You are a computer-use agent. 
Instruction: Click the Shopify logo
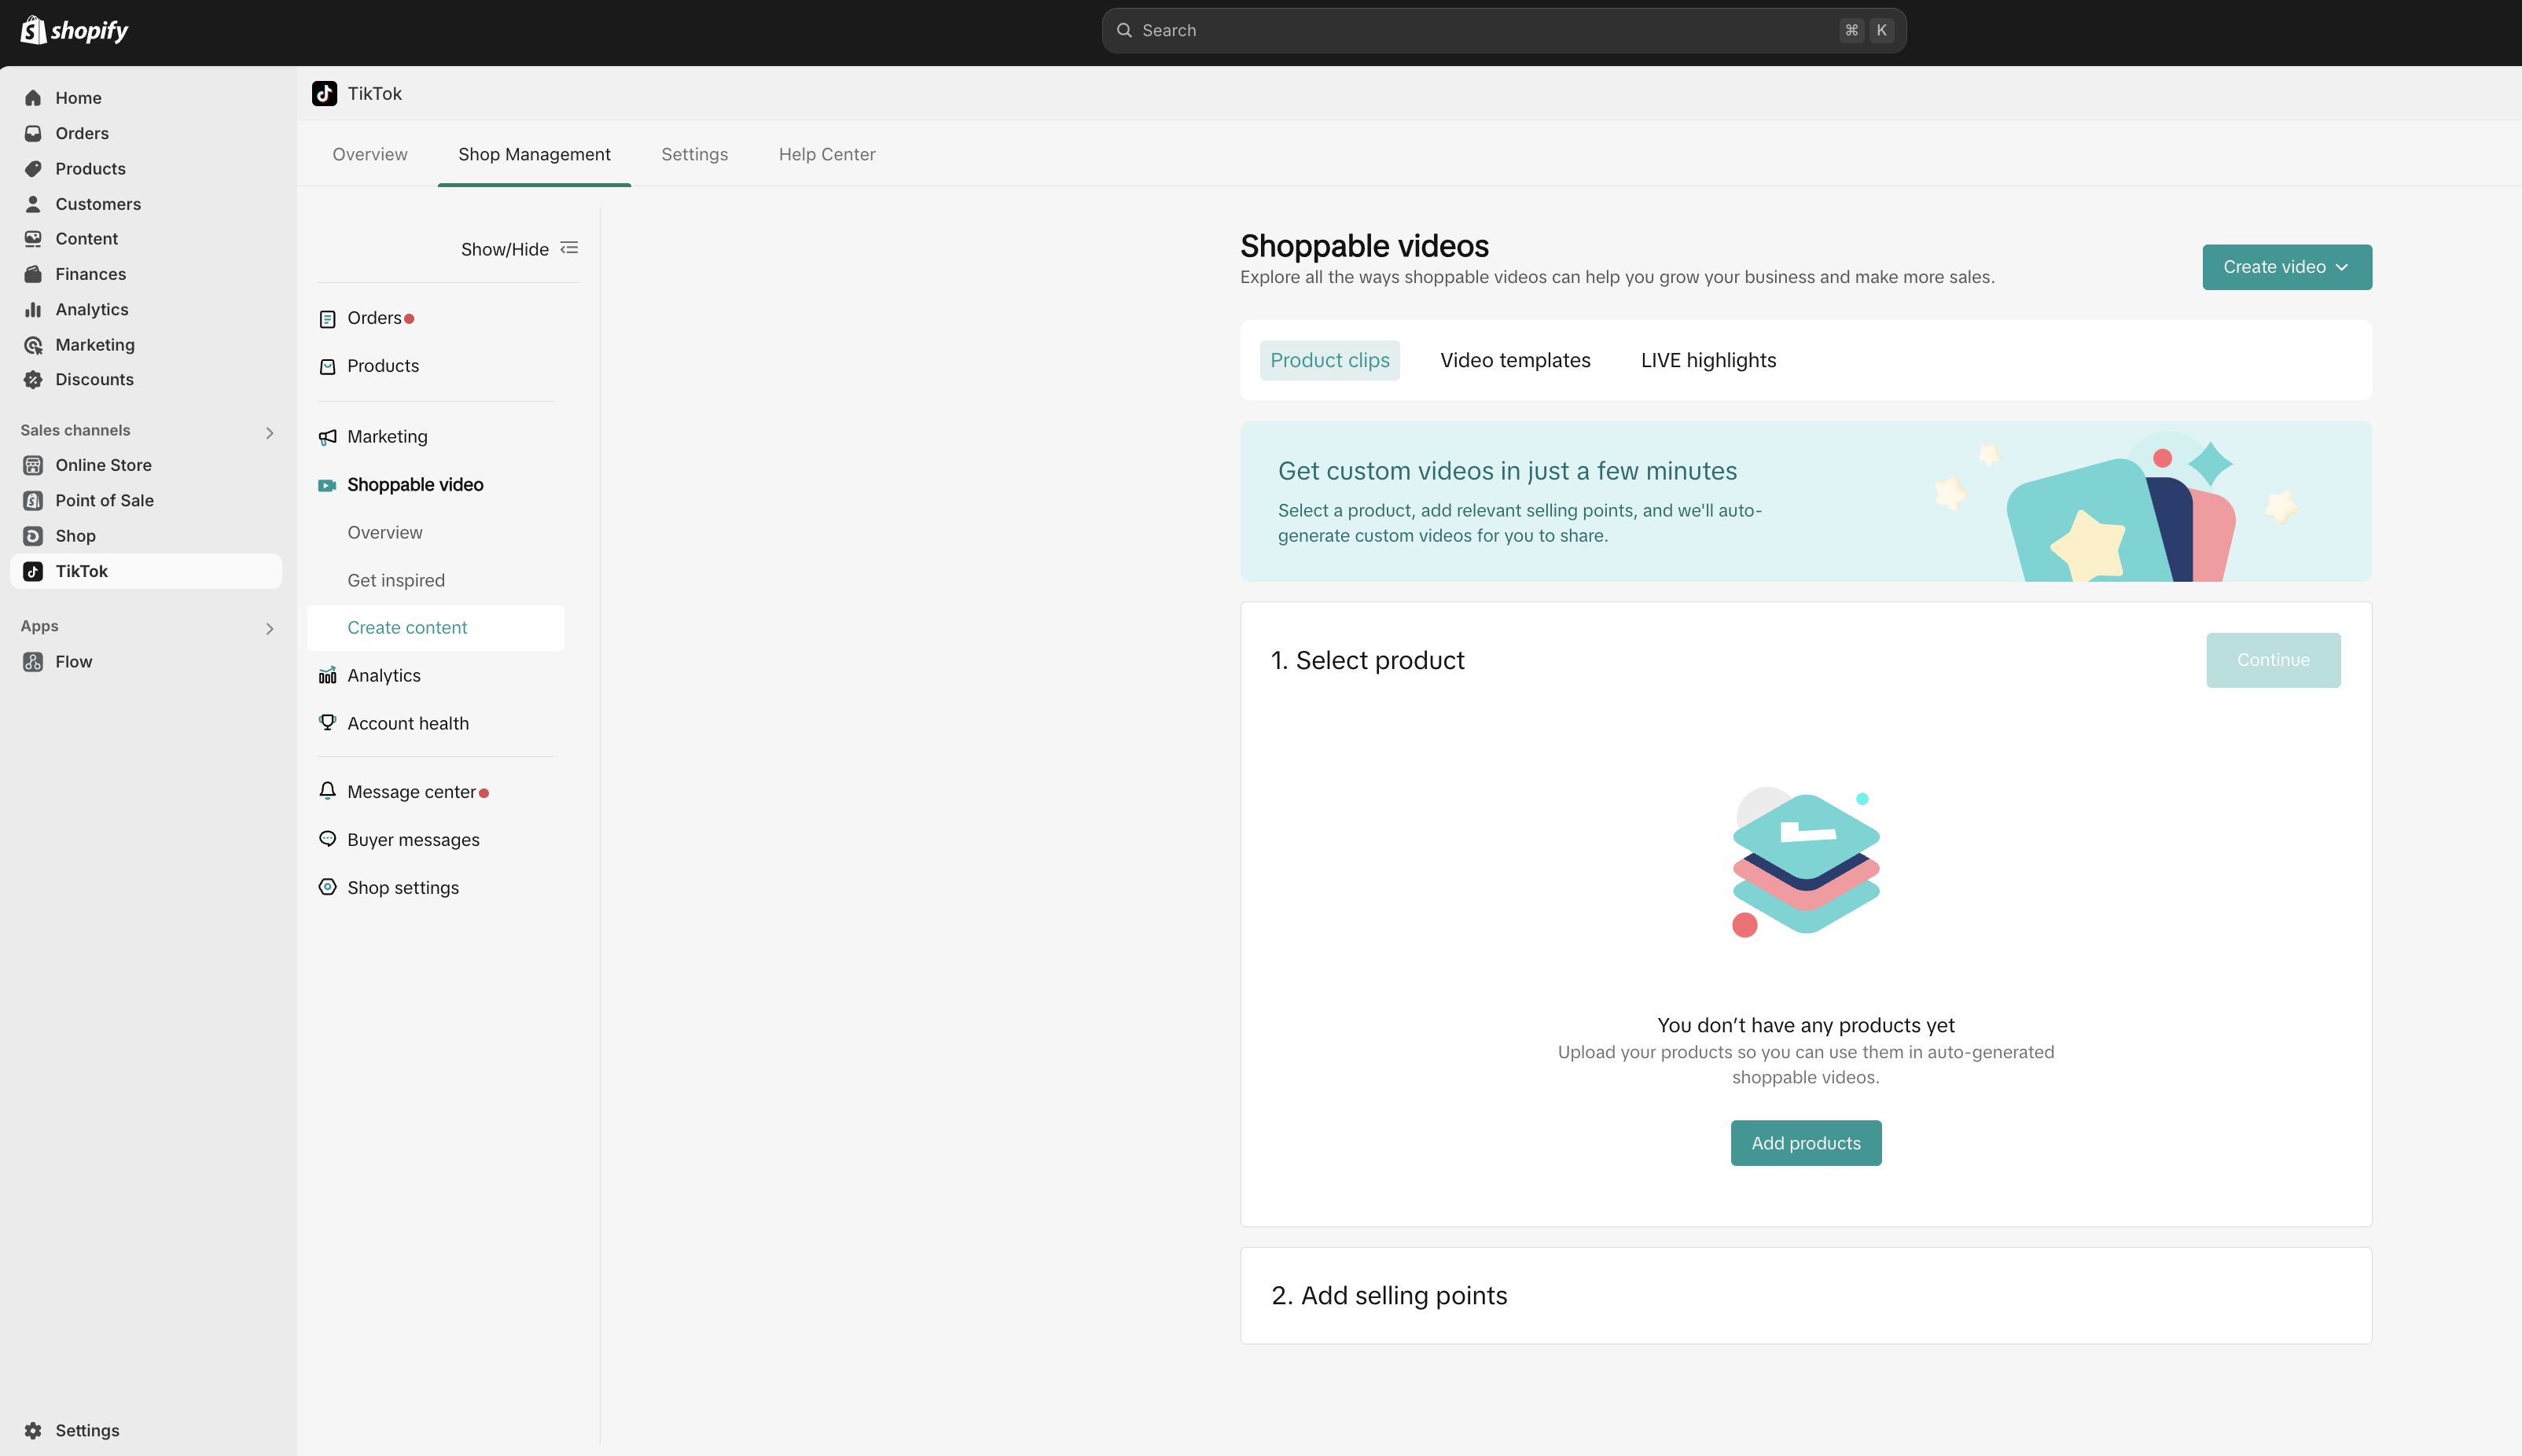point(75,31)
